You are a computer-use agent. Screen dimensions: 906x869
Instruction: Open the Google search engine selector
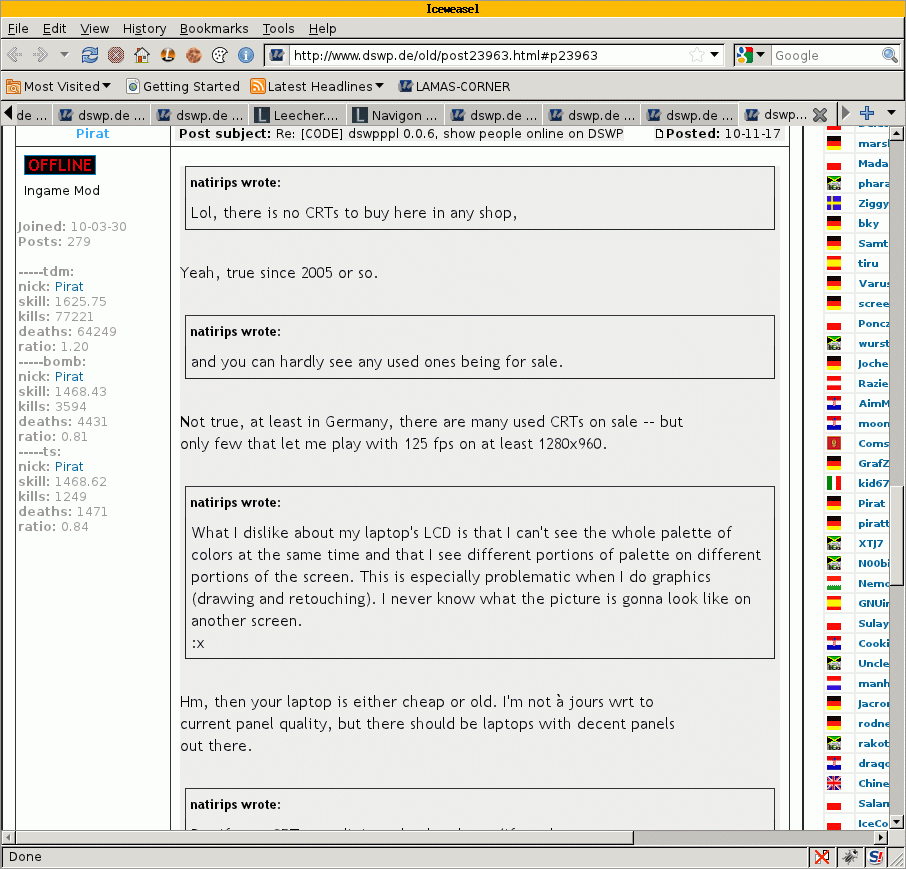point(751,55)
